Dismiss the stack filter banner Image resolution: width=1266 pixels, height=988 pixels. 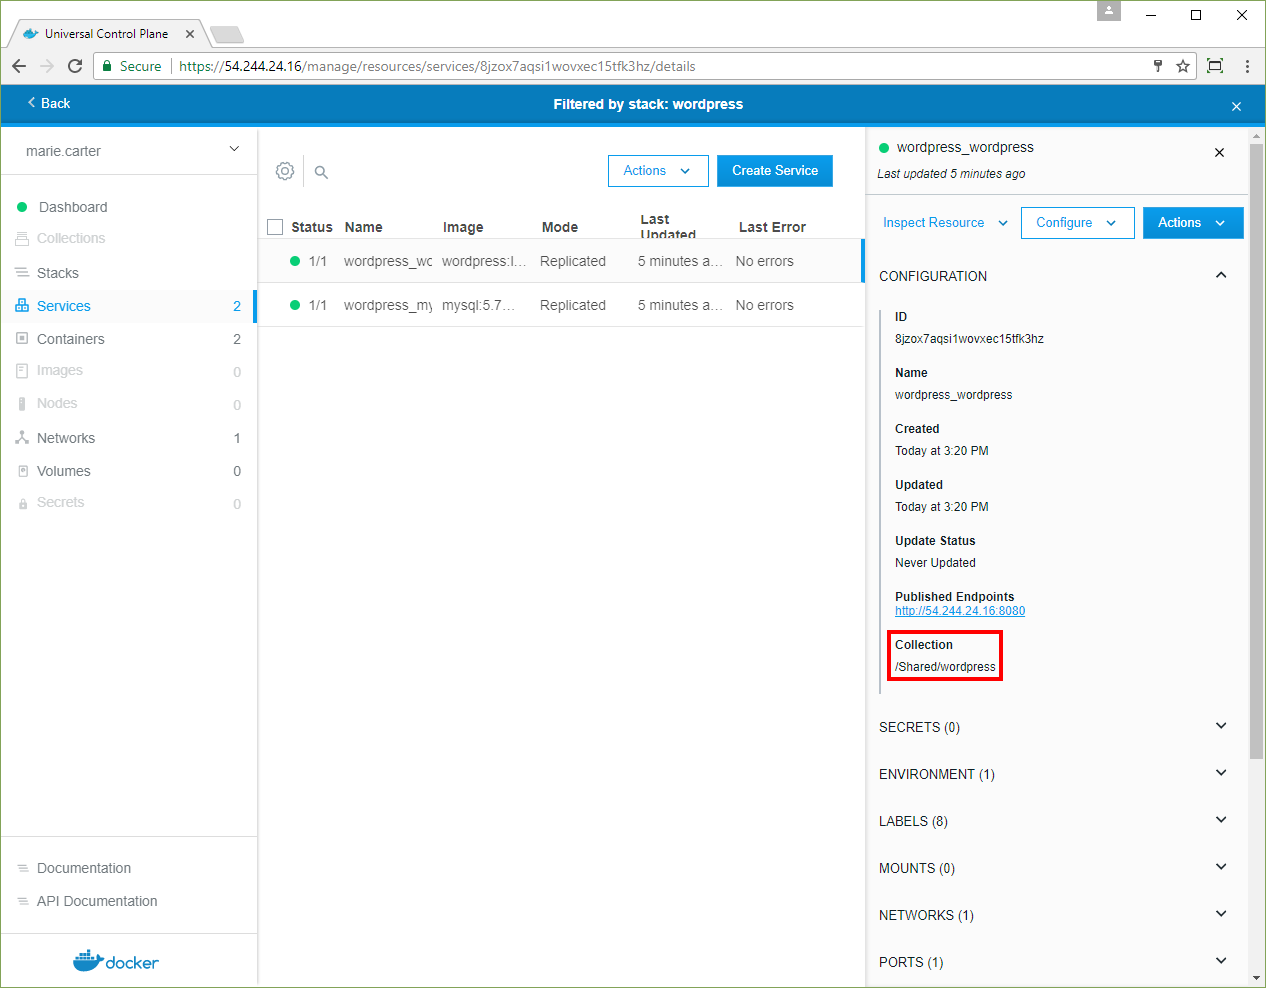click(1236, 106)
